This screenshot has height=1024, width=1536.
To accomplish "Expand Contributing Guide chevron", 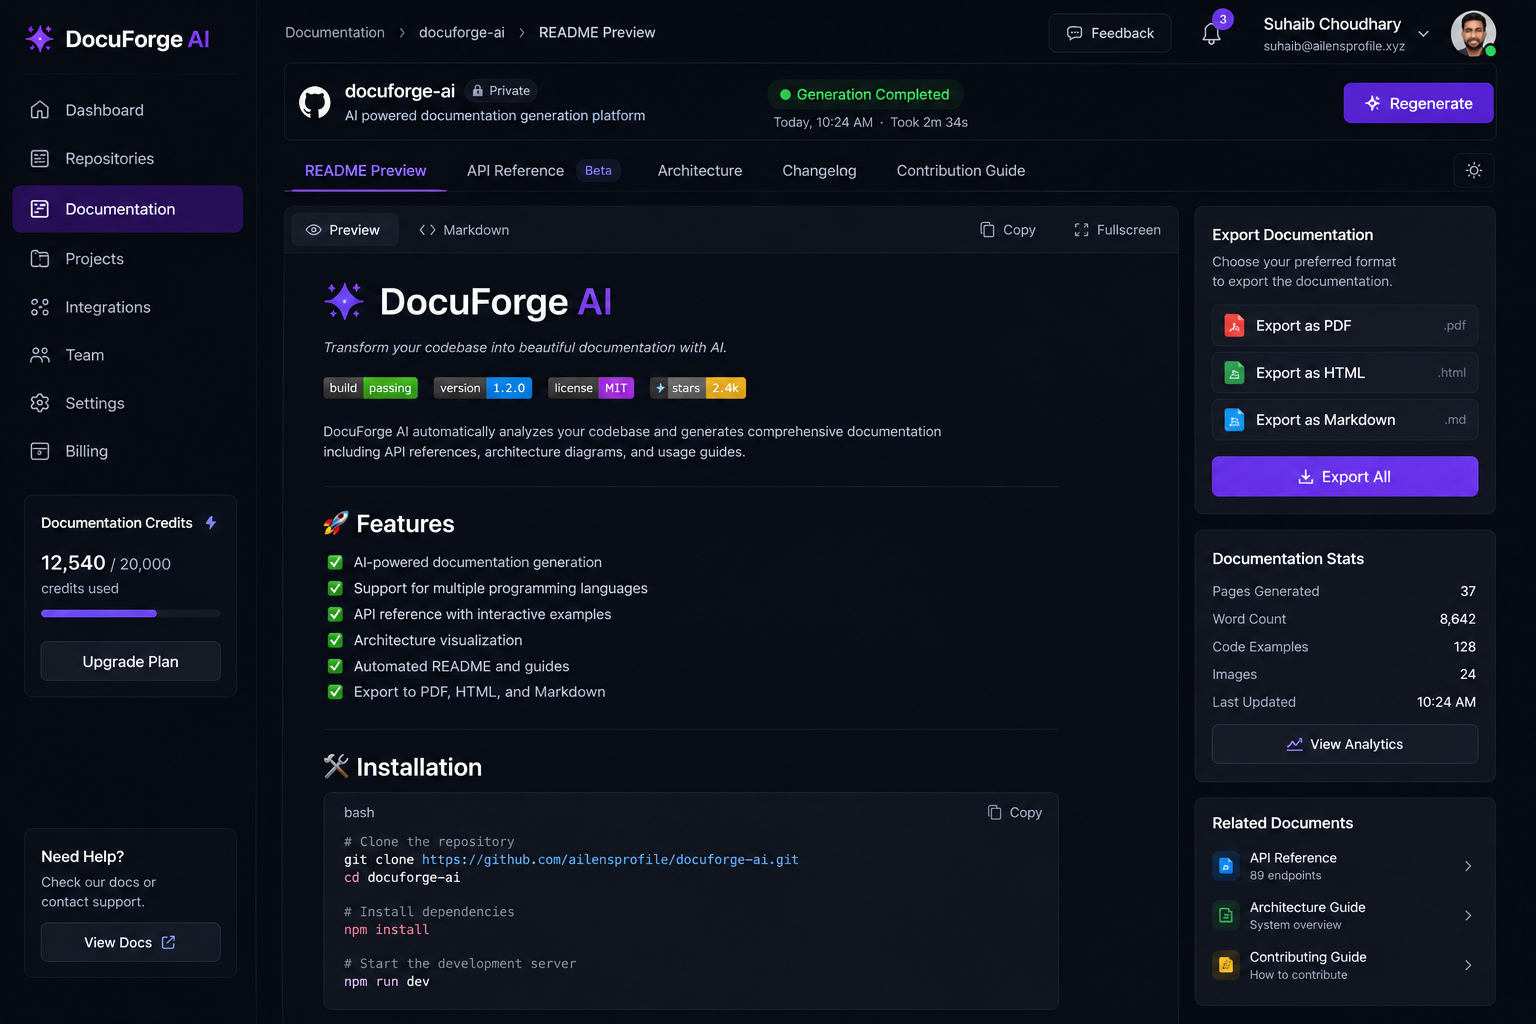I will (1468, 965).
